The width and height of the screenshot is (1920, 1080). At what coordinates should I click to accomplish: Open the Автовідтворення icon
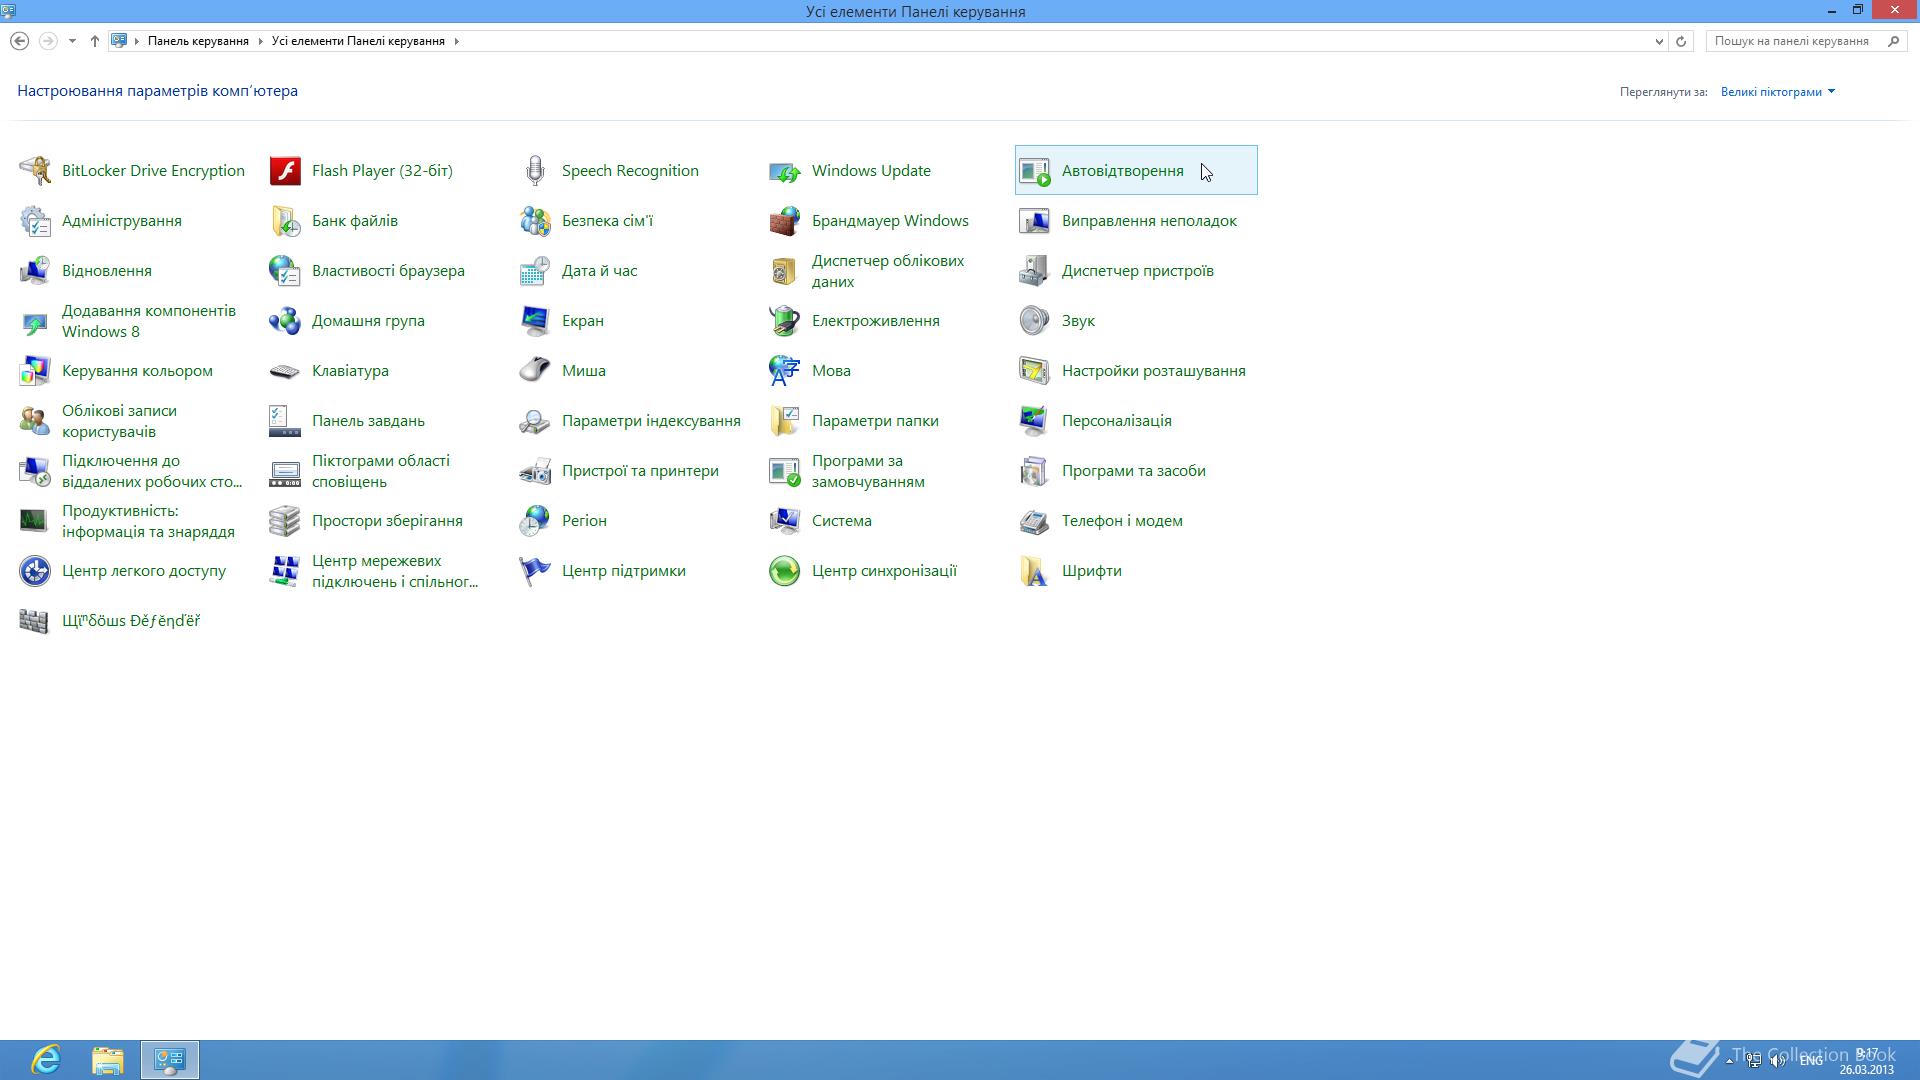[1035, 171]
